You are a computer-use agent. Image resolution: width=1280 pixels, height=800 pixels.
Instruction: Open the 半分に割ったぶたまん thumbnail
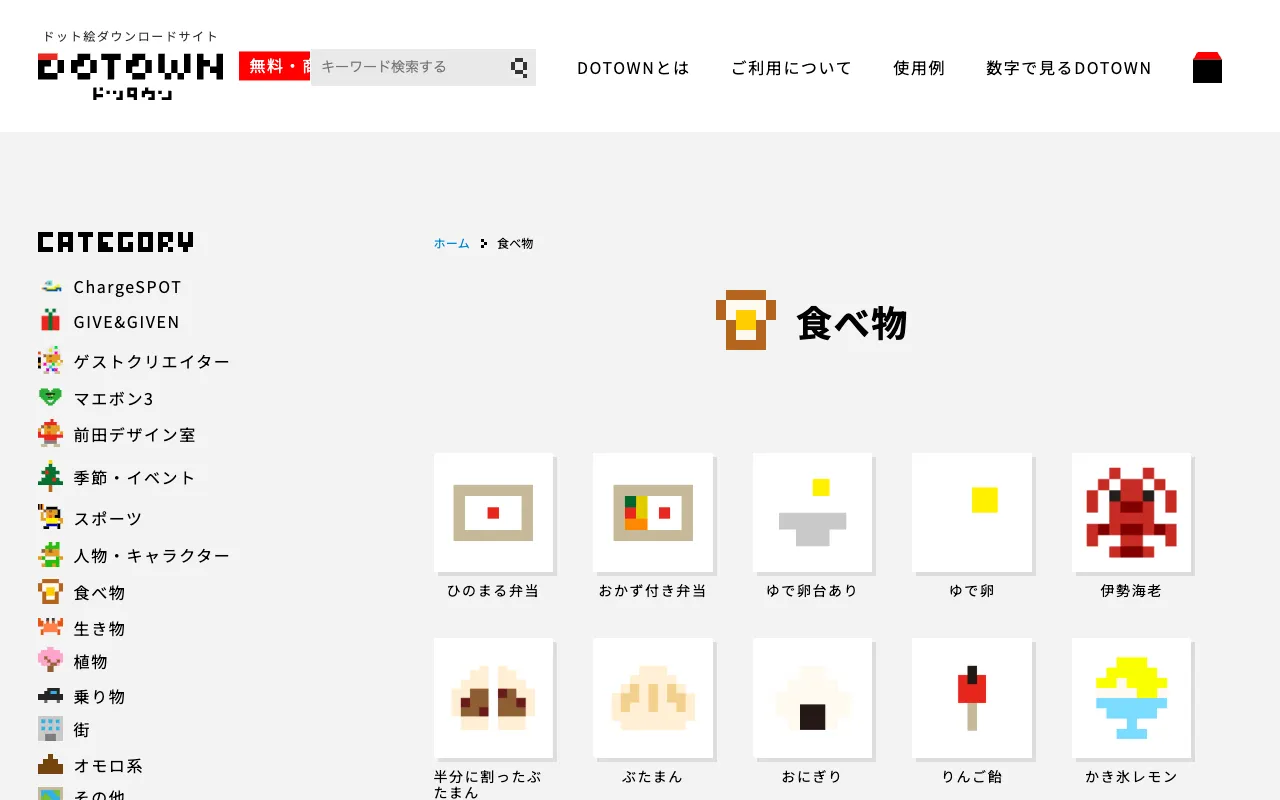[493, 698]
